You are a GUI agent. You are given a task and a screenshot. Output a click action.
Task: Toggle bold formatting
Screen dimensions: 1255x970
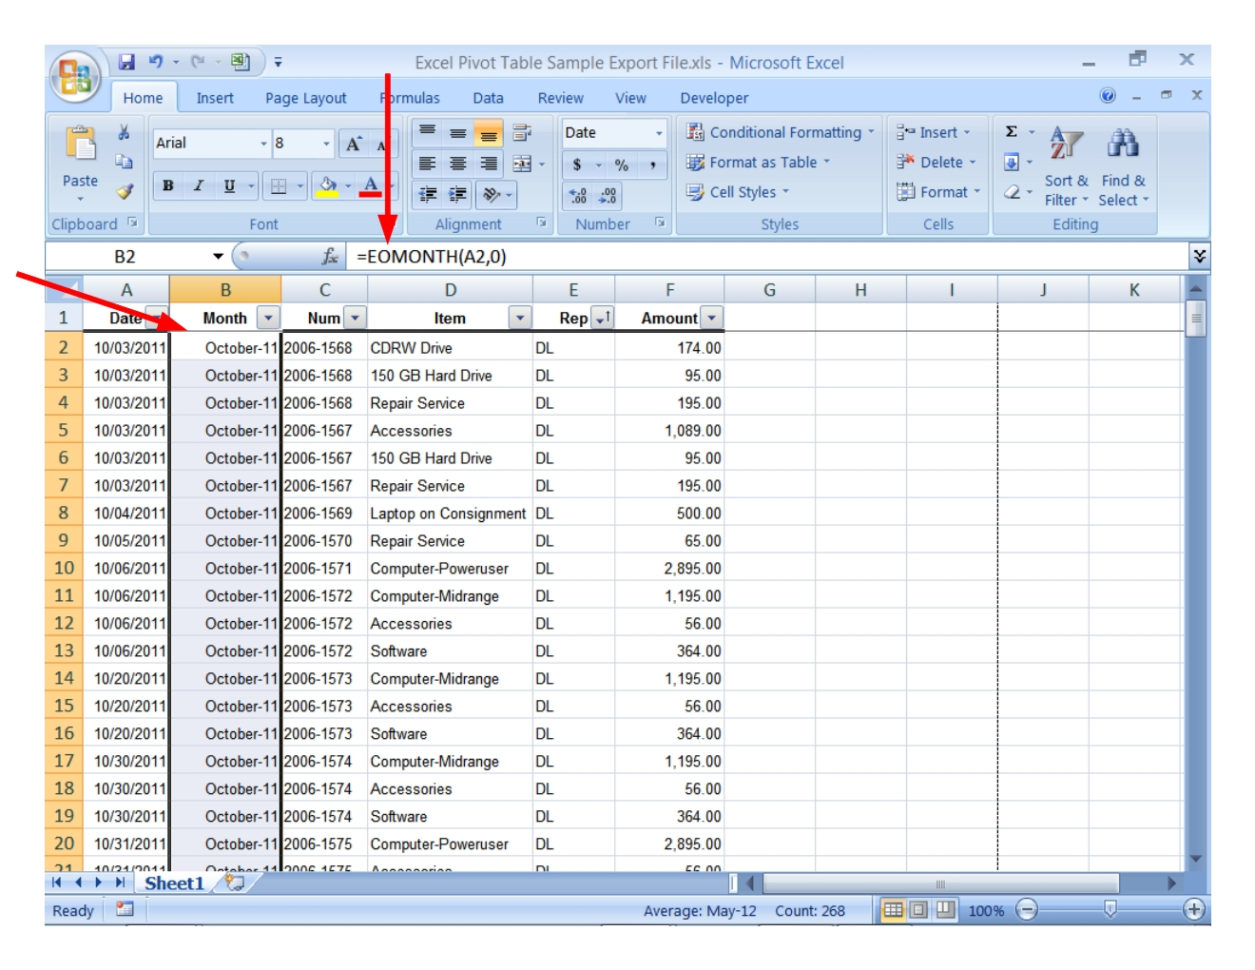(168, 186)
